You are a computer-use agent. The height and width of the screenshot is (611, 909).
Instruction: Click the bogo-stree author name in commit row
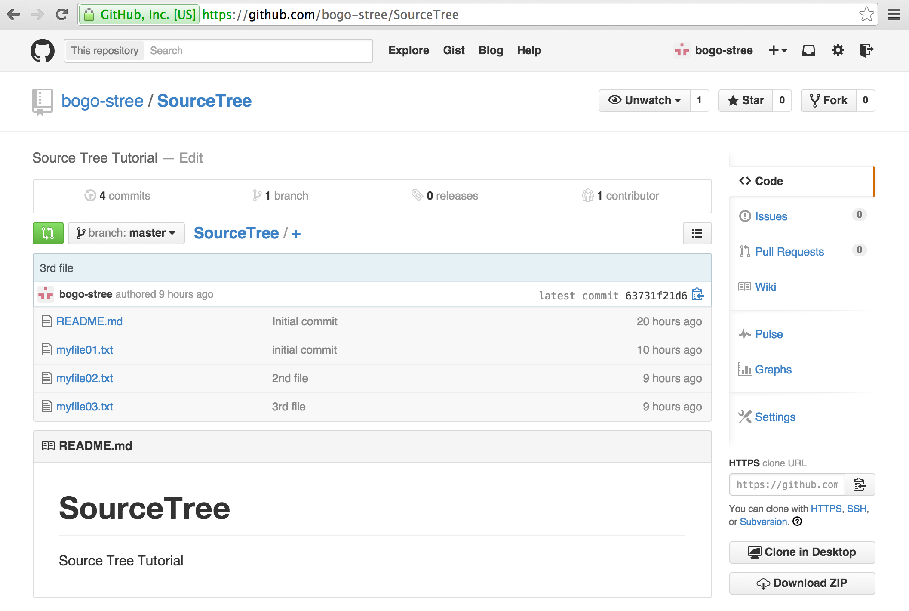pyautogui.click(x=86, y=294)
